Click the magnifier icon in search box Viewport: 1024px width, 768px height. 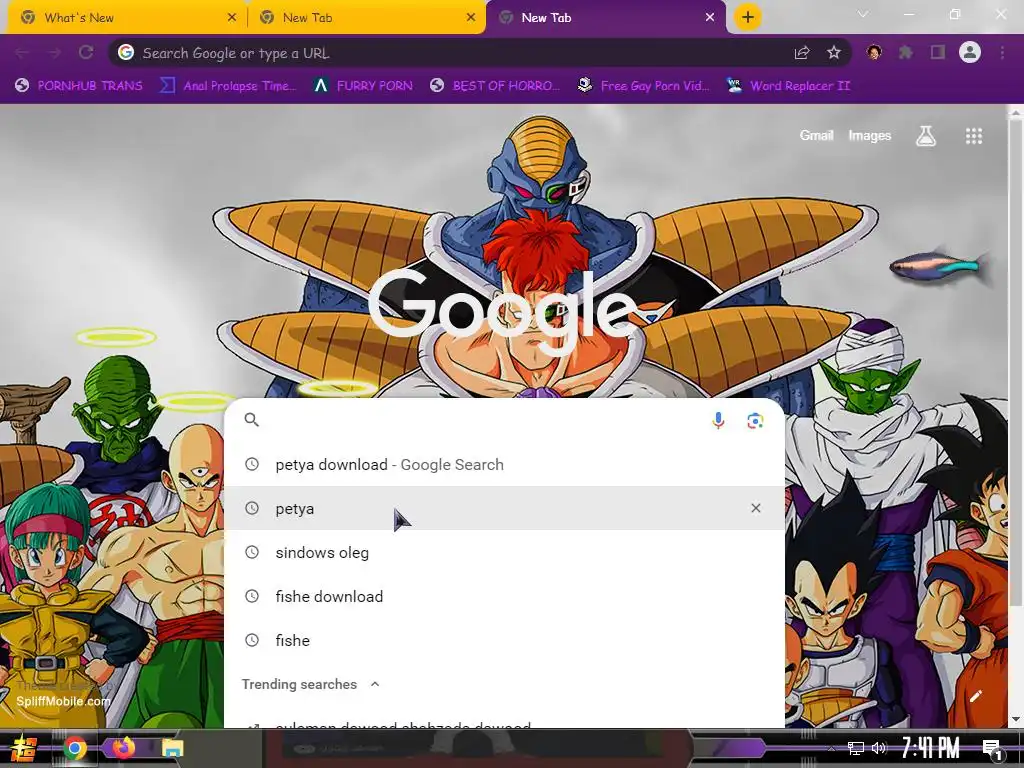(x=251, y=420)
